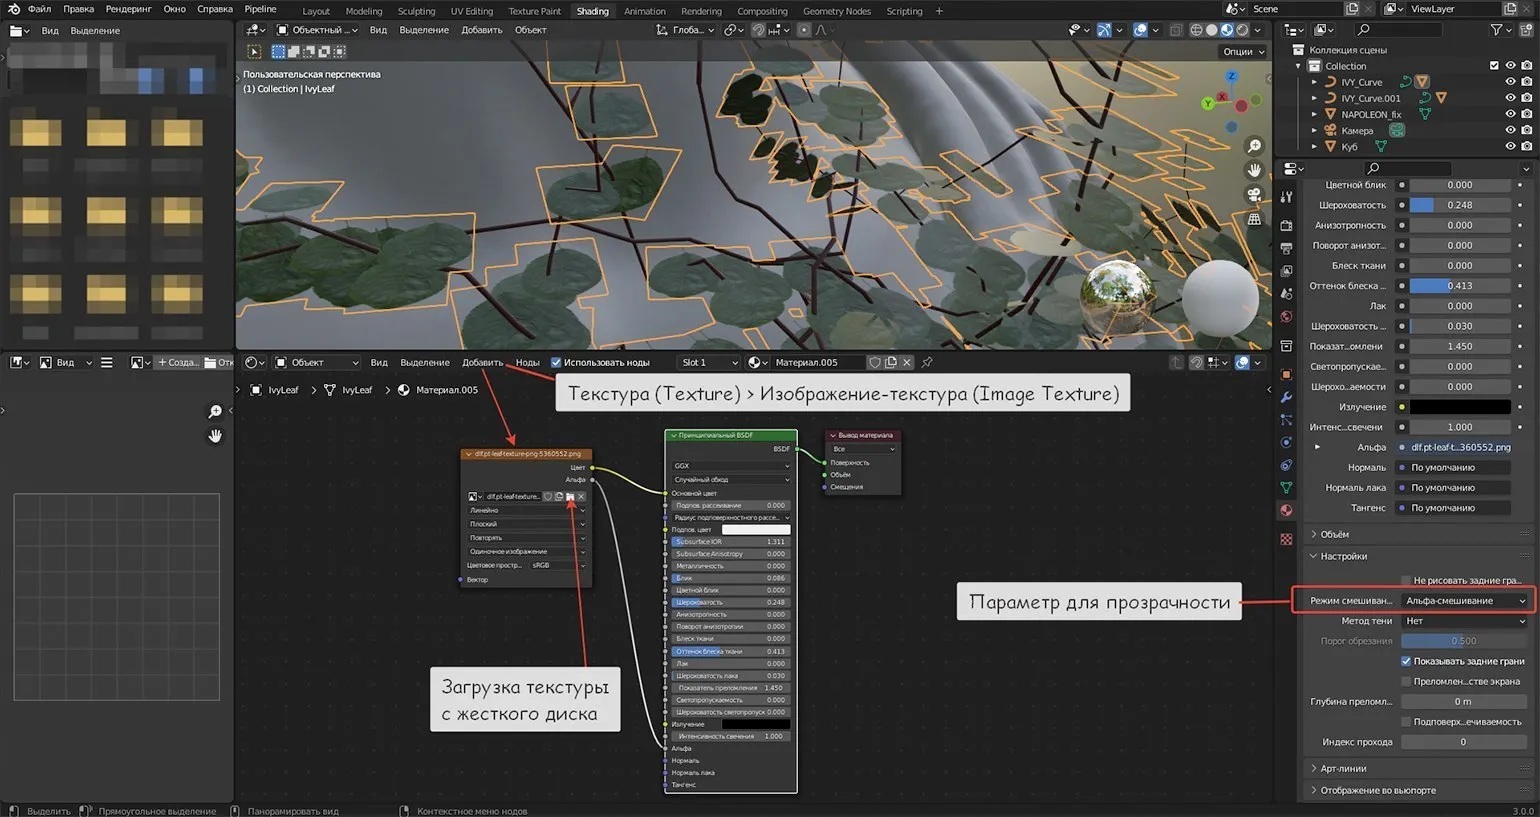Toggle camera view icon in viewport

(1254, 194)
